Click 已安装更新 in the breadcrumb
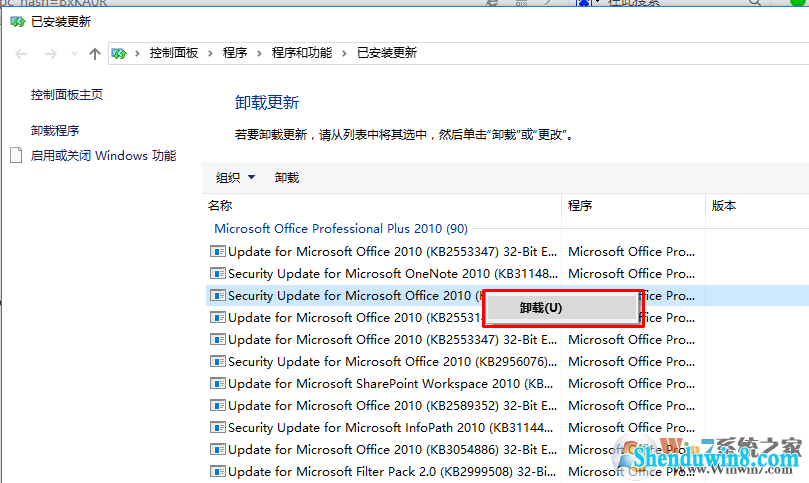Image resolution: width=809 pixels, height=483 pixels. (x=387, y=53)
